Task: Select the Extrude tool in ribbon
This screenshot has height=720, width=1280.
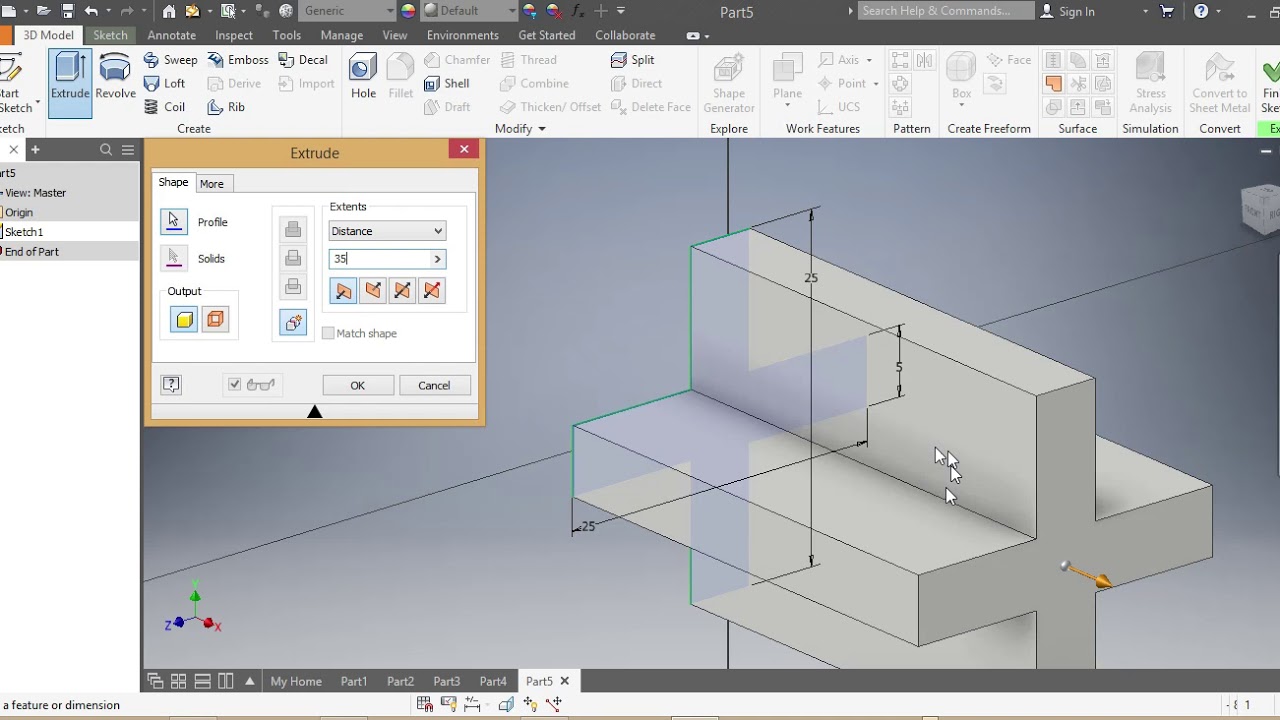Action: 70,82
